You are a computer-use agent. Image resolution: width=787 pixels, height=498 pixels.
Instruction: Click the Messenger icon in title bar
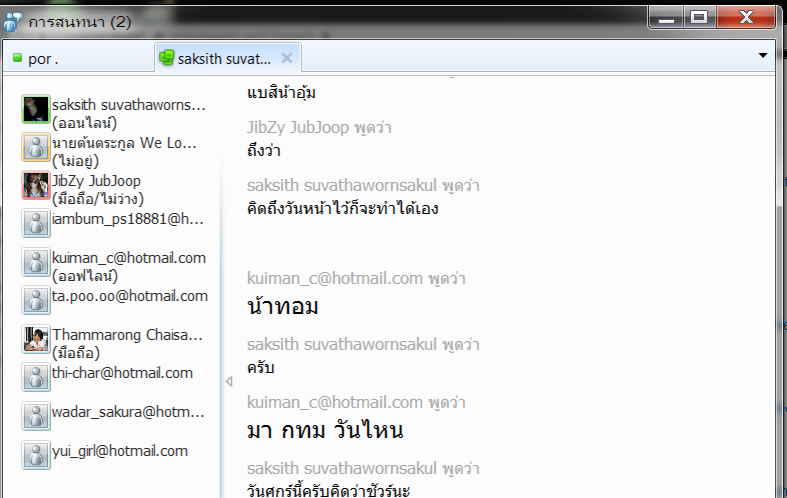[x=13, y=19]
